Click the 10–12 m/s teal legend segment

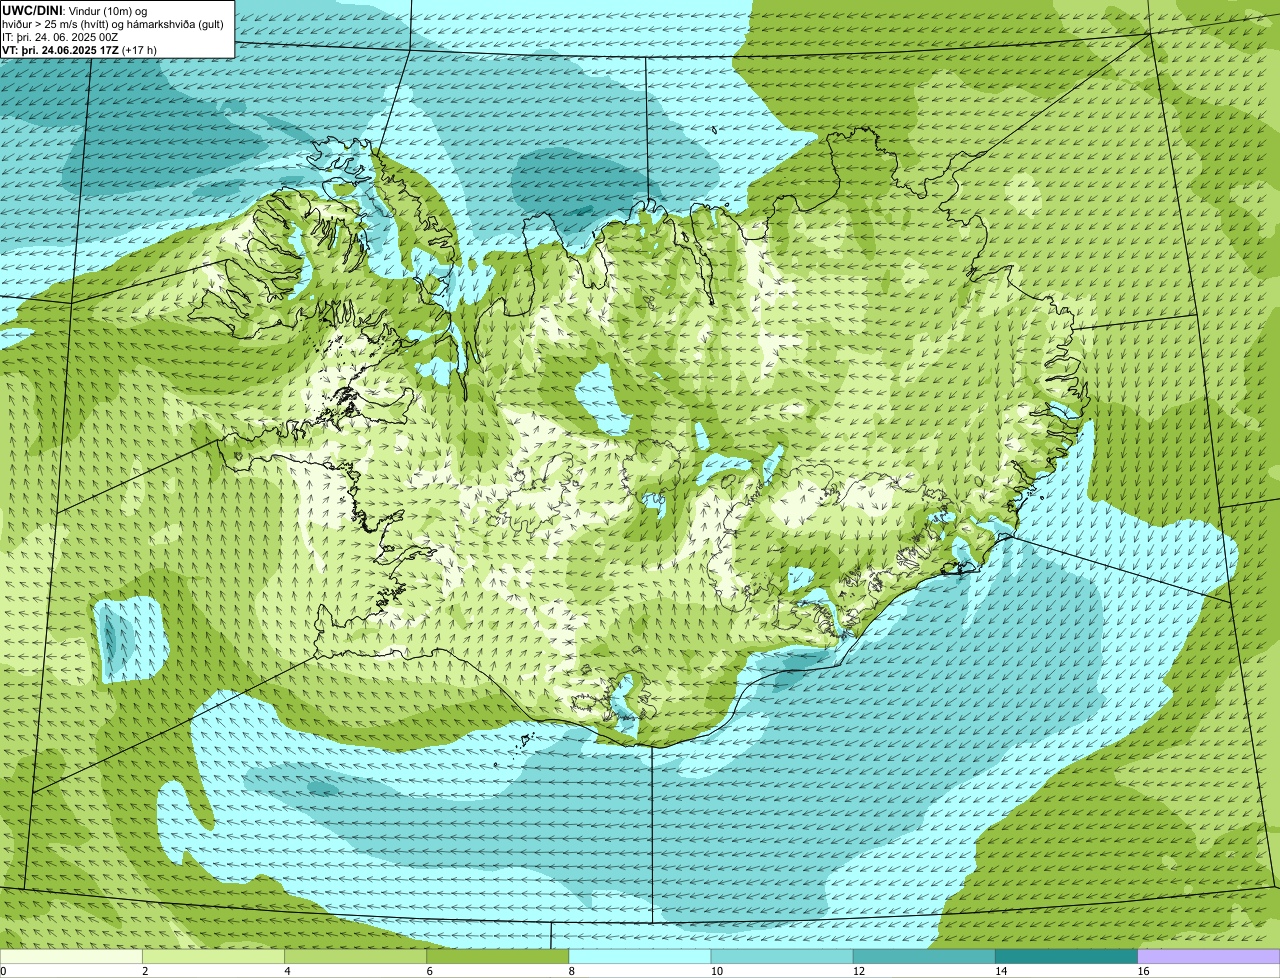point(782,957)
